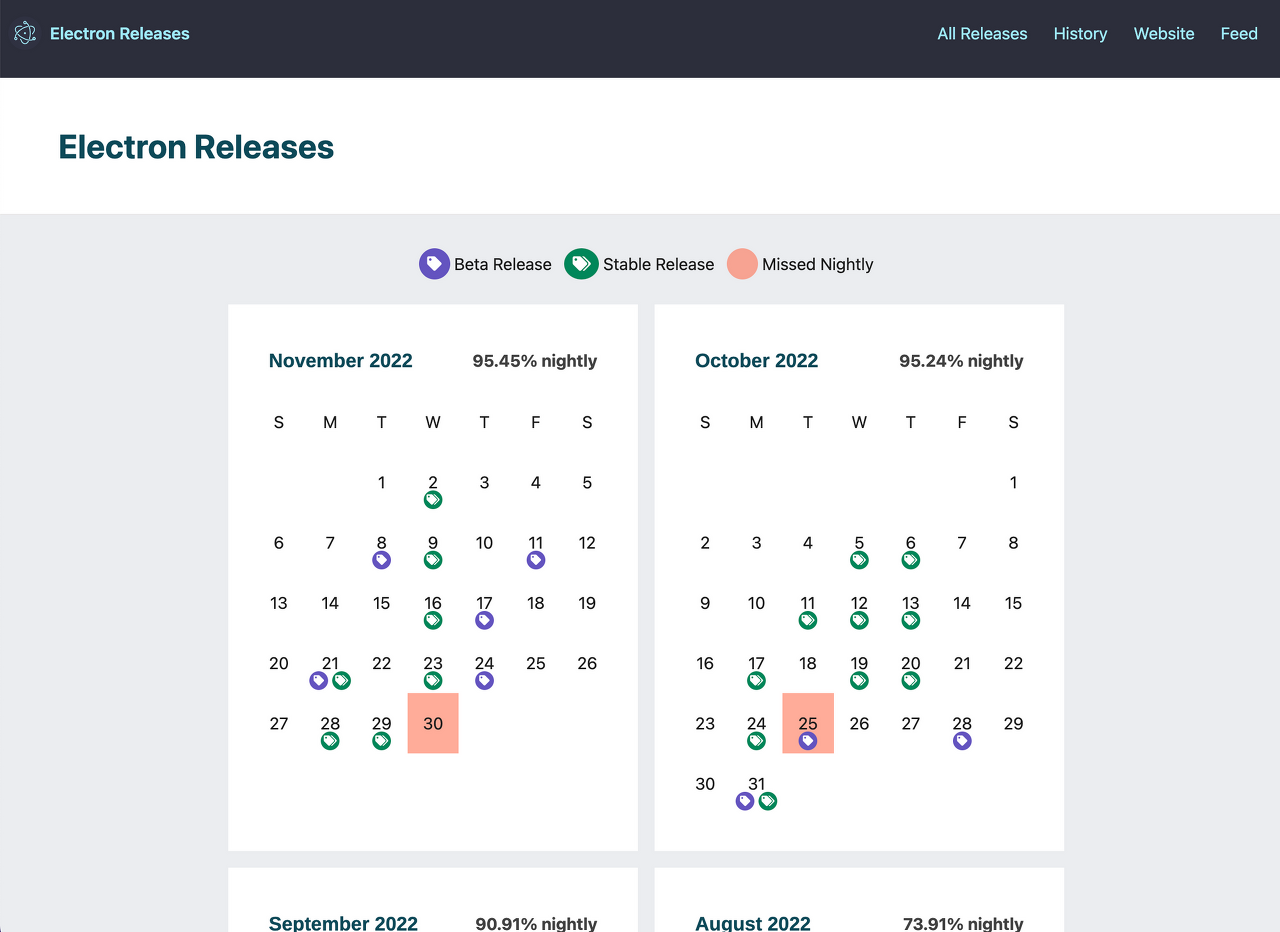This screenshot has height=932, width=1280.
Task: Click day 1 in October calendar
Action: tap(1013, 483)
